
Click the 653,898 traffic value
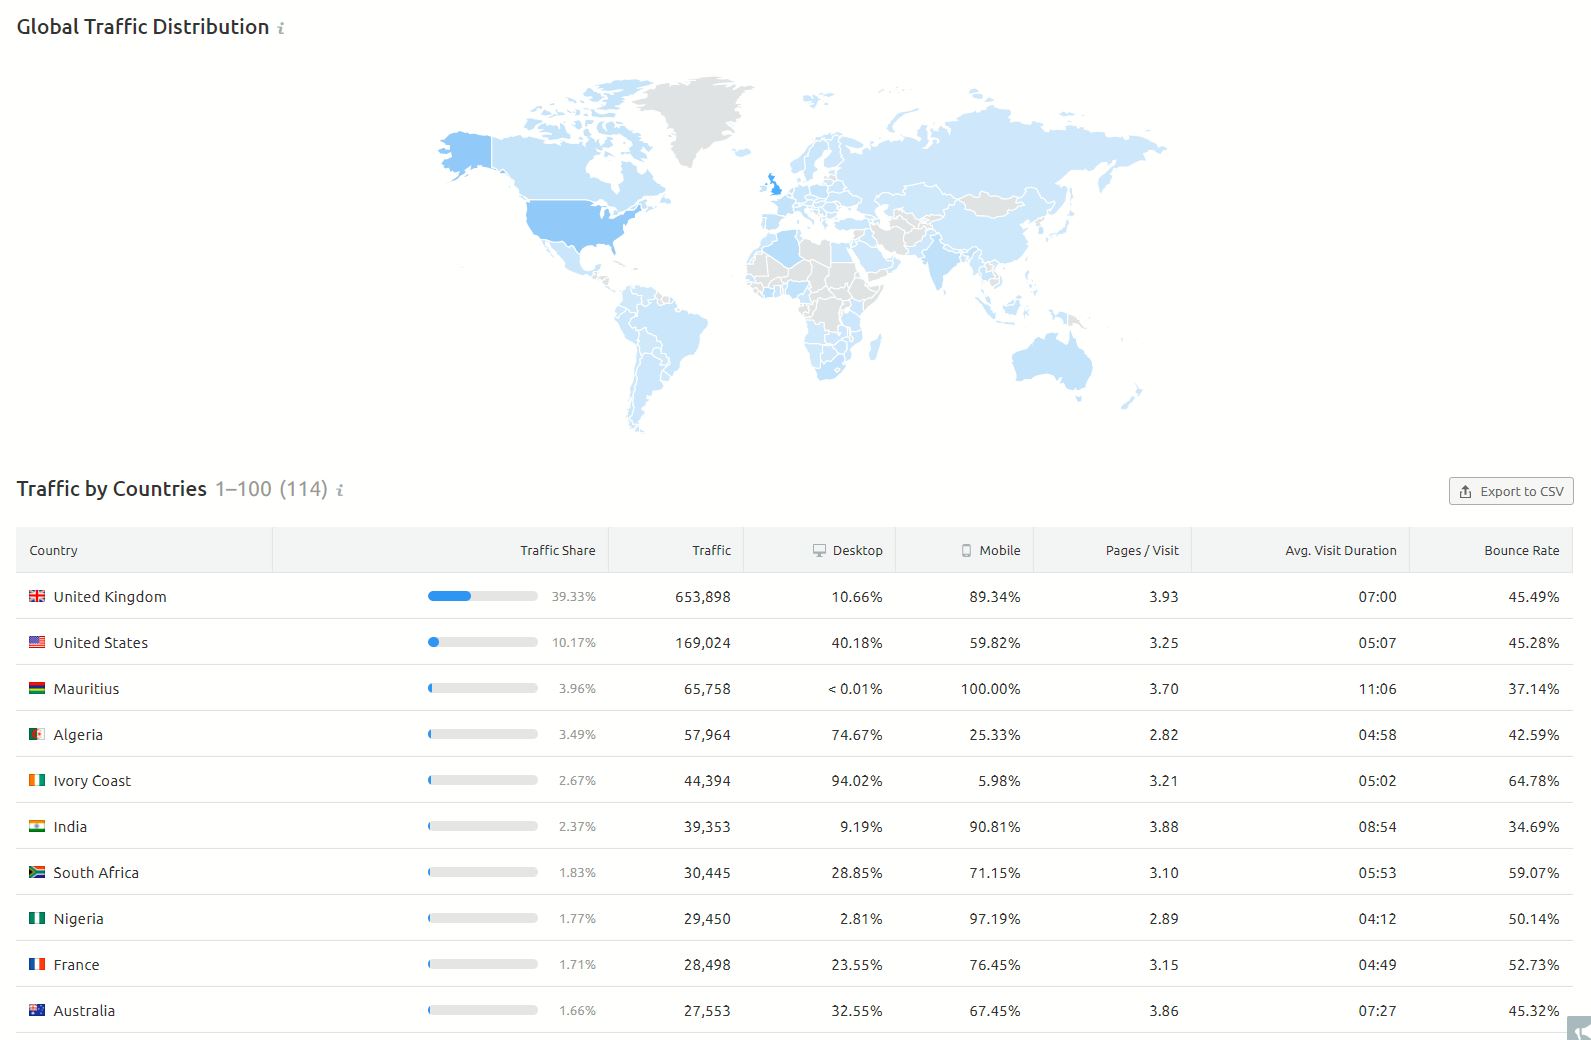tap(703, 597)
